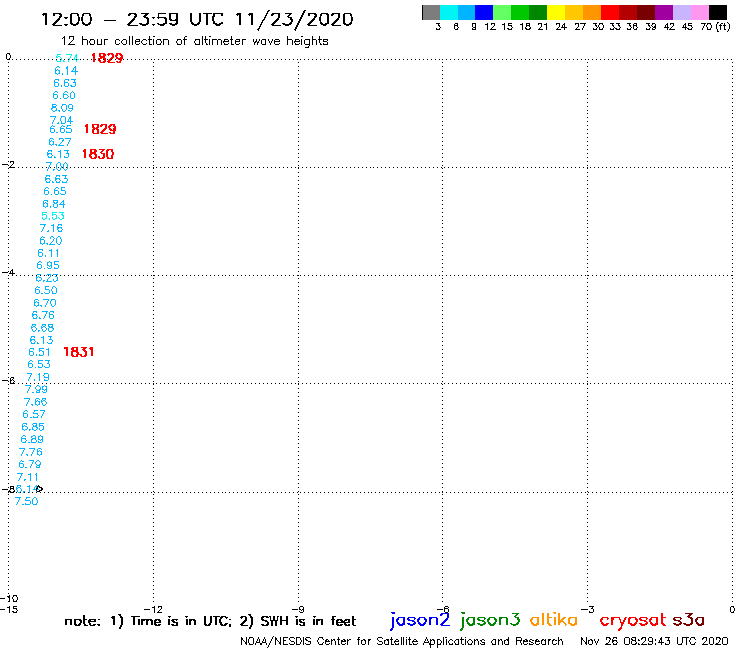Click the 7.66 wave height value
The height and width of the screenshot is (650, 740).
(x=35, y=402)
